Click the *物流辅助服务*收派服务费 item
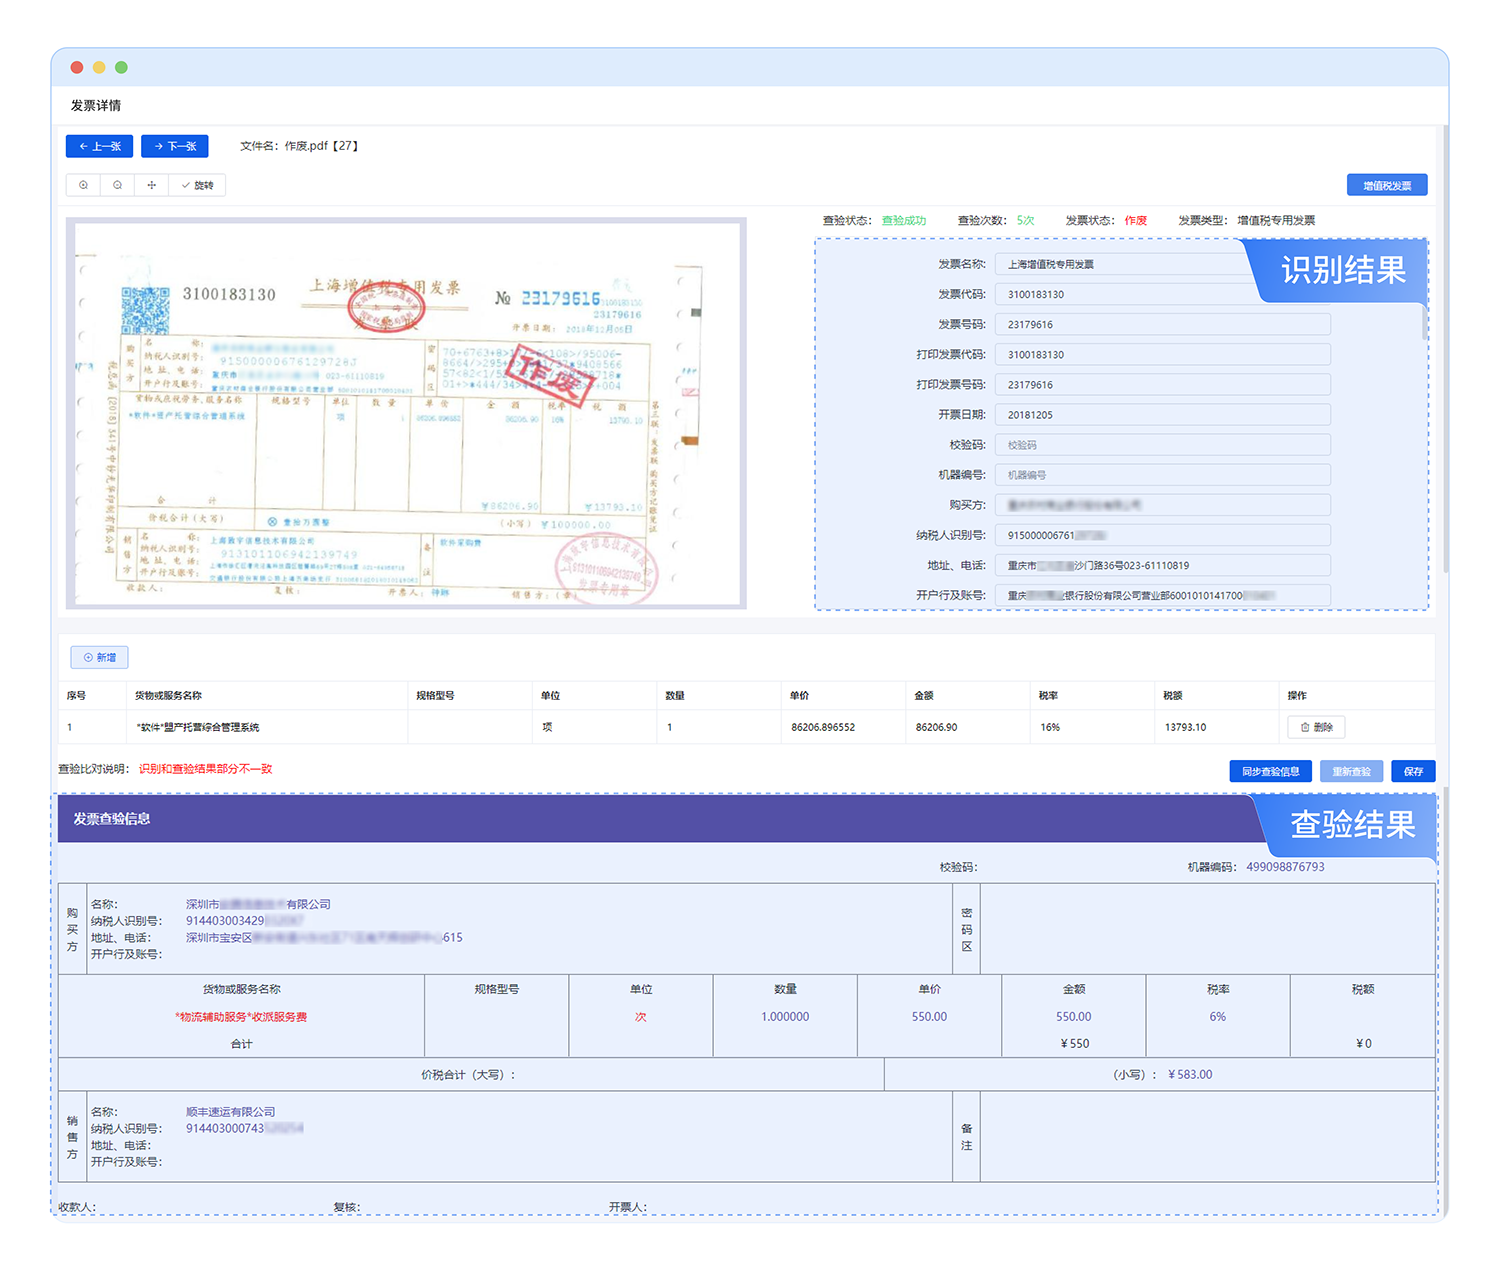Viewport: 1500px width, 1272px height. click(x=241, y=1017)
